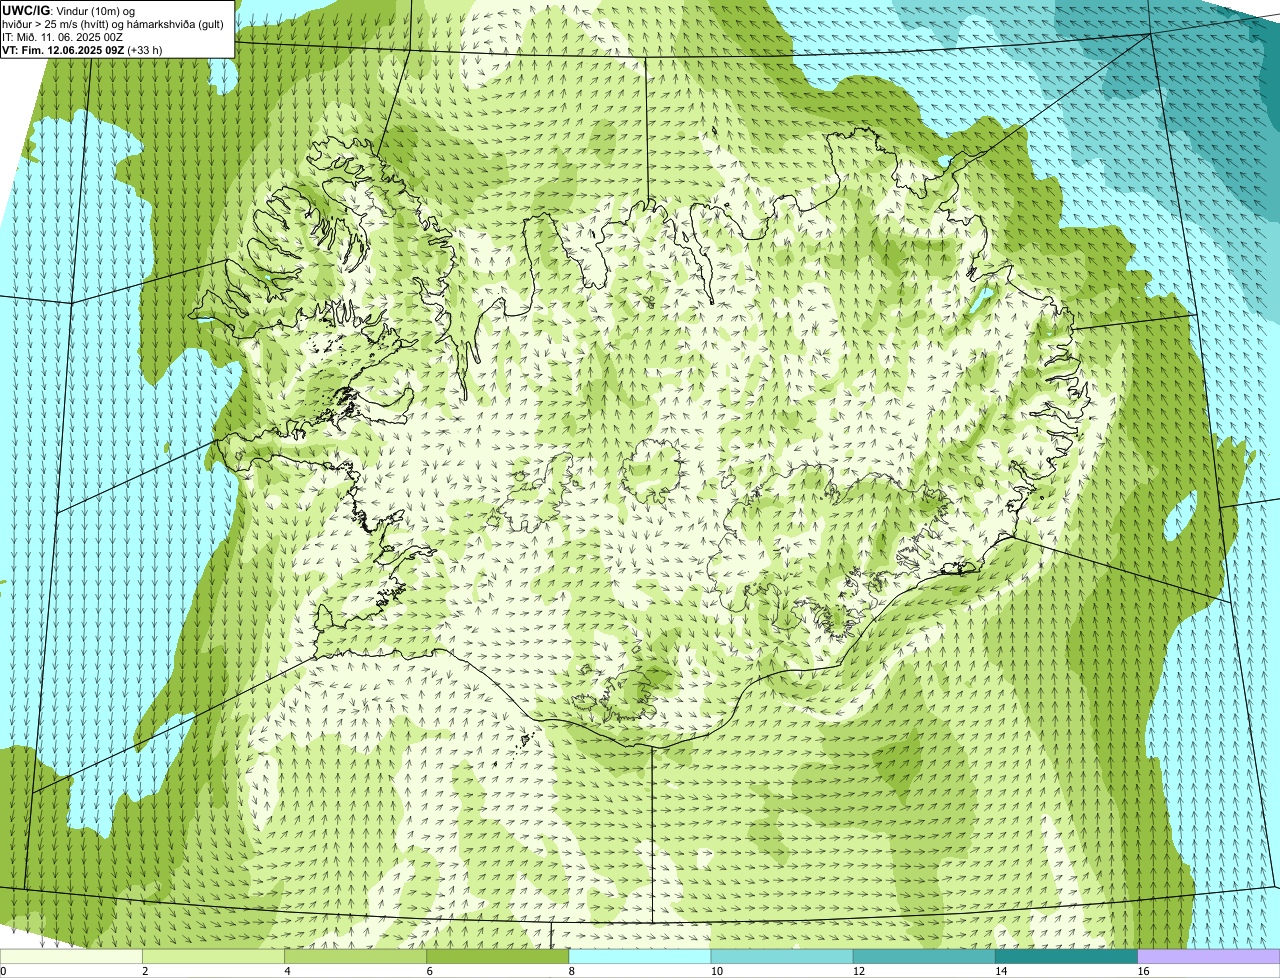
Task: Click the legend scale label '14'
Action: [x=1000, y=971]
